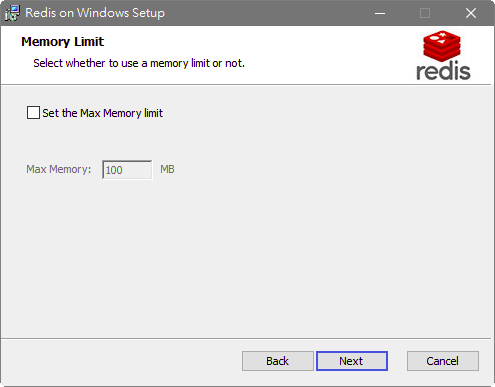This screenshot has height=387, width=495.
Task: Click the red Redis cube logo
Action: point(442,46)
